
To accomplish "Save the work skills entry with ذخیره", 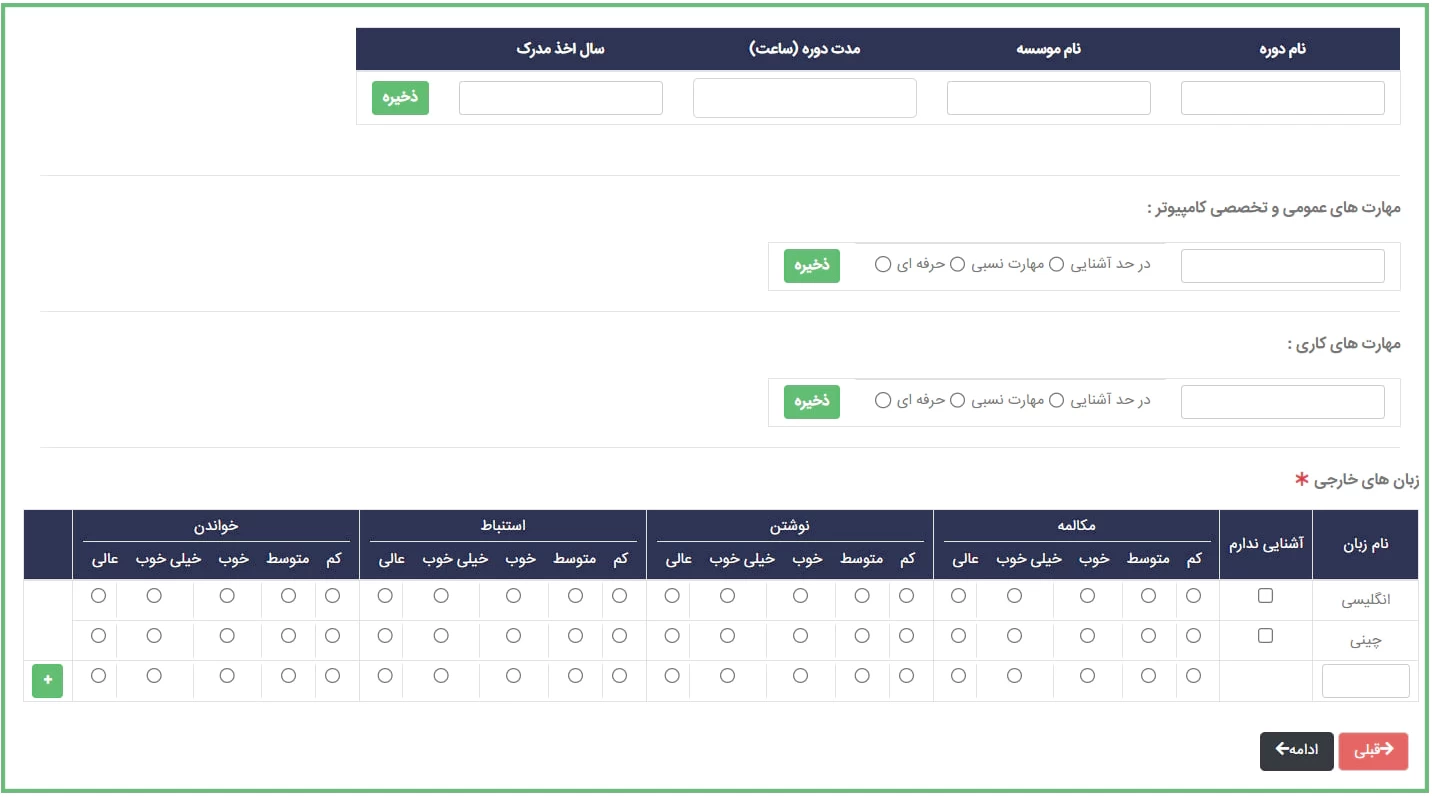I will [811, 401].
